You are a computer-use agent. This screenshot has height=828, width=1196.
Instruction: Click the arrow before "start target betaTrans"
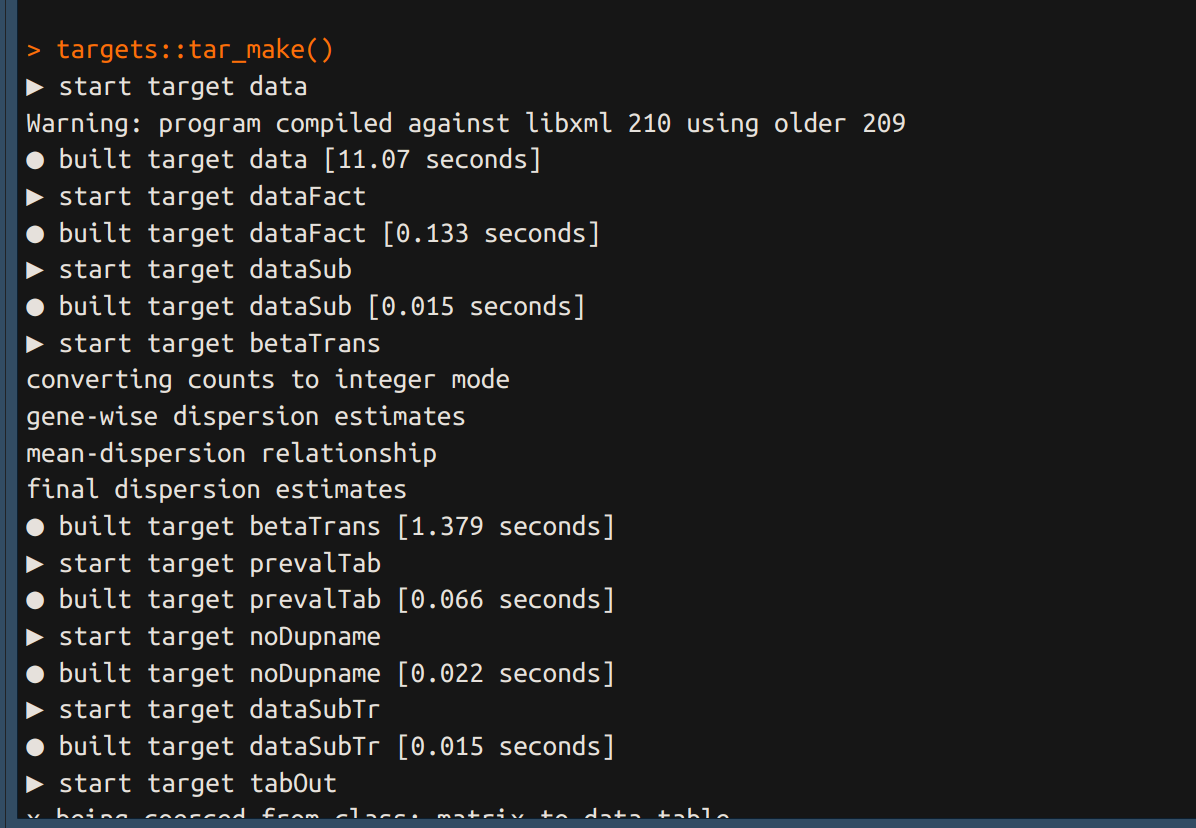point(35,344)
